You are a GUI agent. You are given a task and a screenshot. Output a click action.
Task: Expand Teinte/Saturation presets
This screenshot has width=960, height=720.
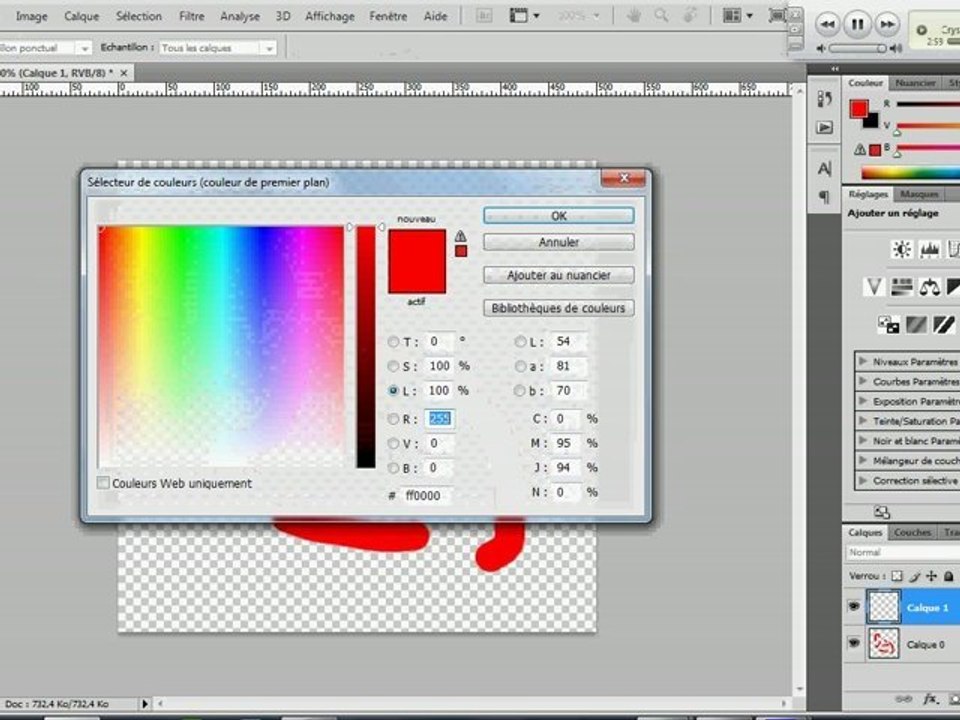click(863, 421)
